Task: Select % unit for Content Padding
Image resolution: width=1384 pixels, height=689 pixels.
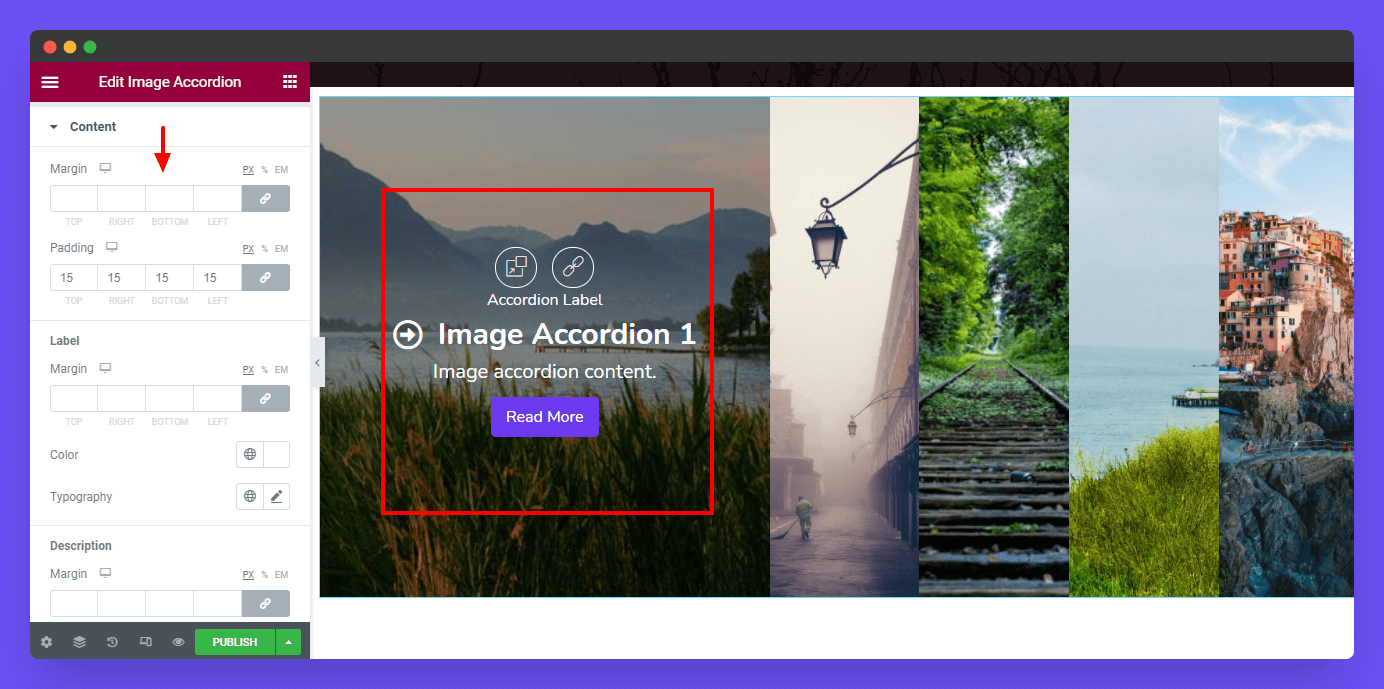Action: pyautogui.click(x=265, y=249)
